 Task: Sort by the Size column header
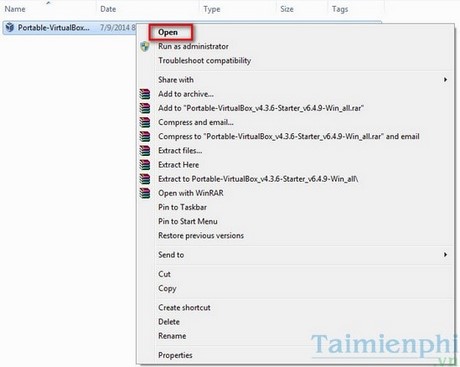tap(287, 9)
